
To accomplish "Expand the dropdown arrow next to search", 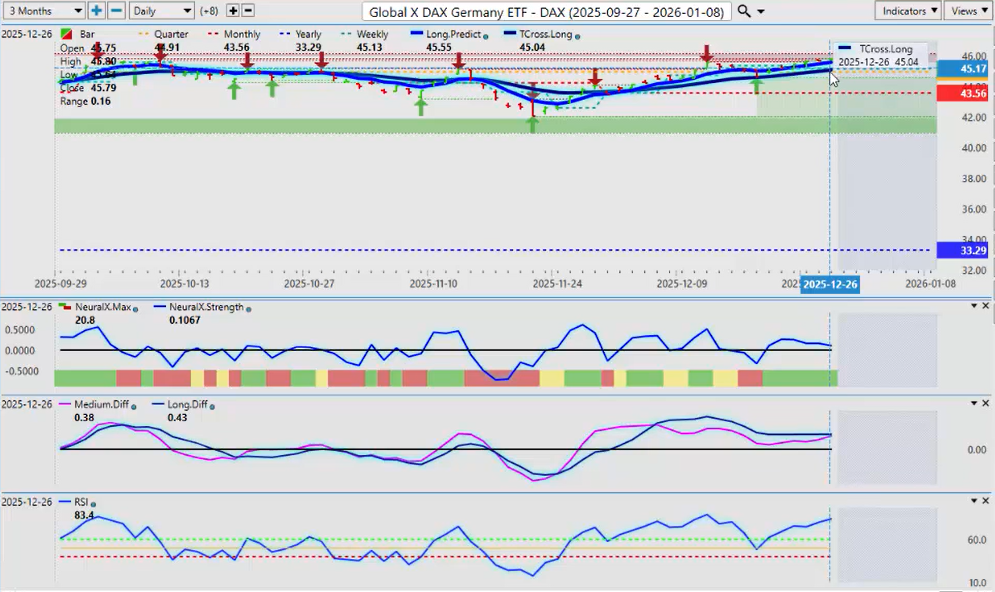I will click(x=762, y=11).
